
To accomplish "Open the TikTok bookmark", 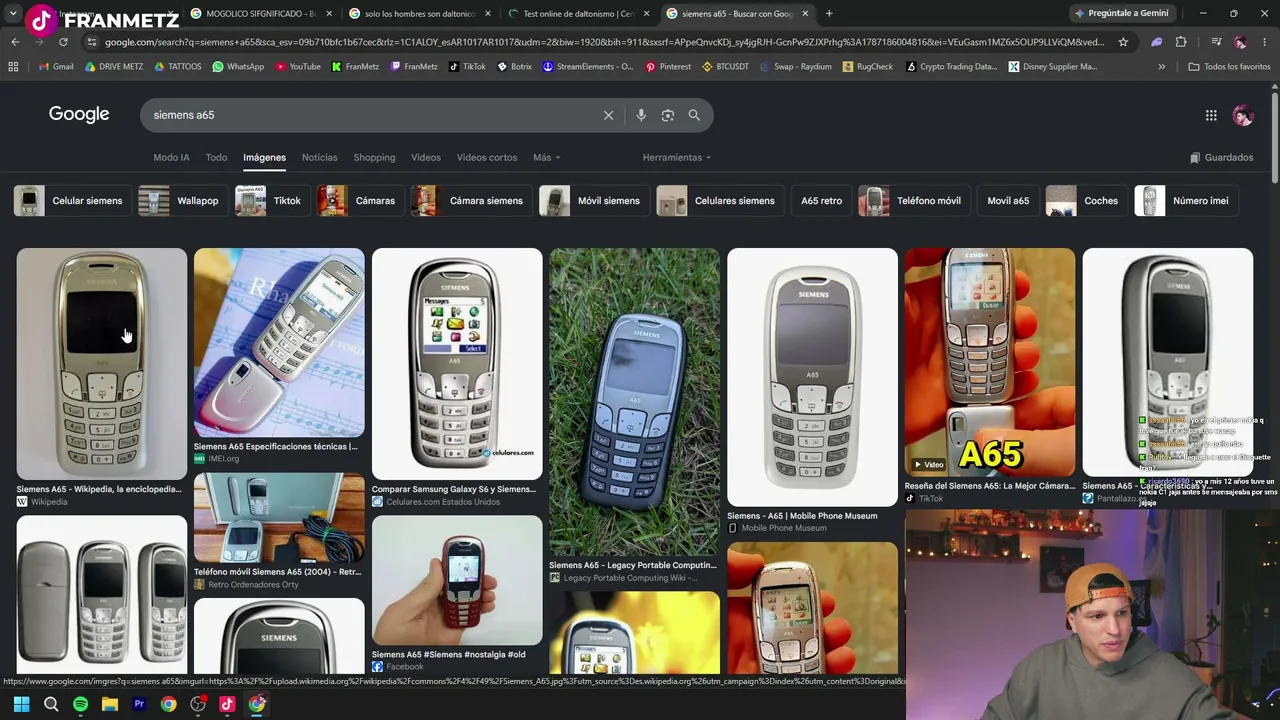I will coord(467,67).
